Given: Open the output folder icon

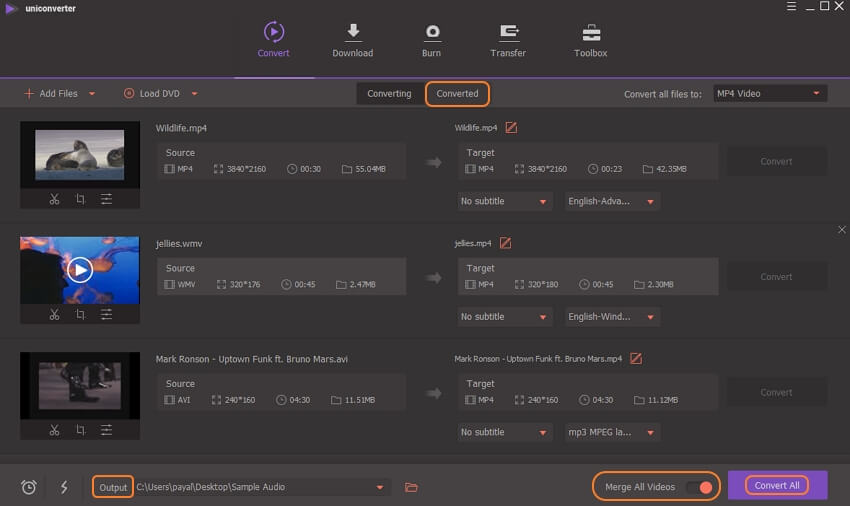Looking at the screenshot, I should 411,487.
